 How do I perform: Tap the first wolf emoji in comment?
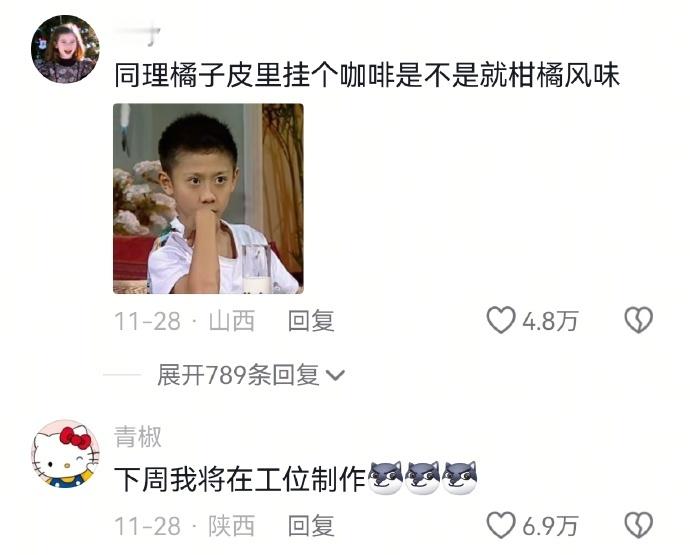[385, 478]
